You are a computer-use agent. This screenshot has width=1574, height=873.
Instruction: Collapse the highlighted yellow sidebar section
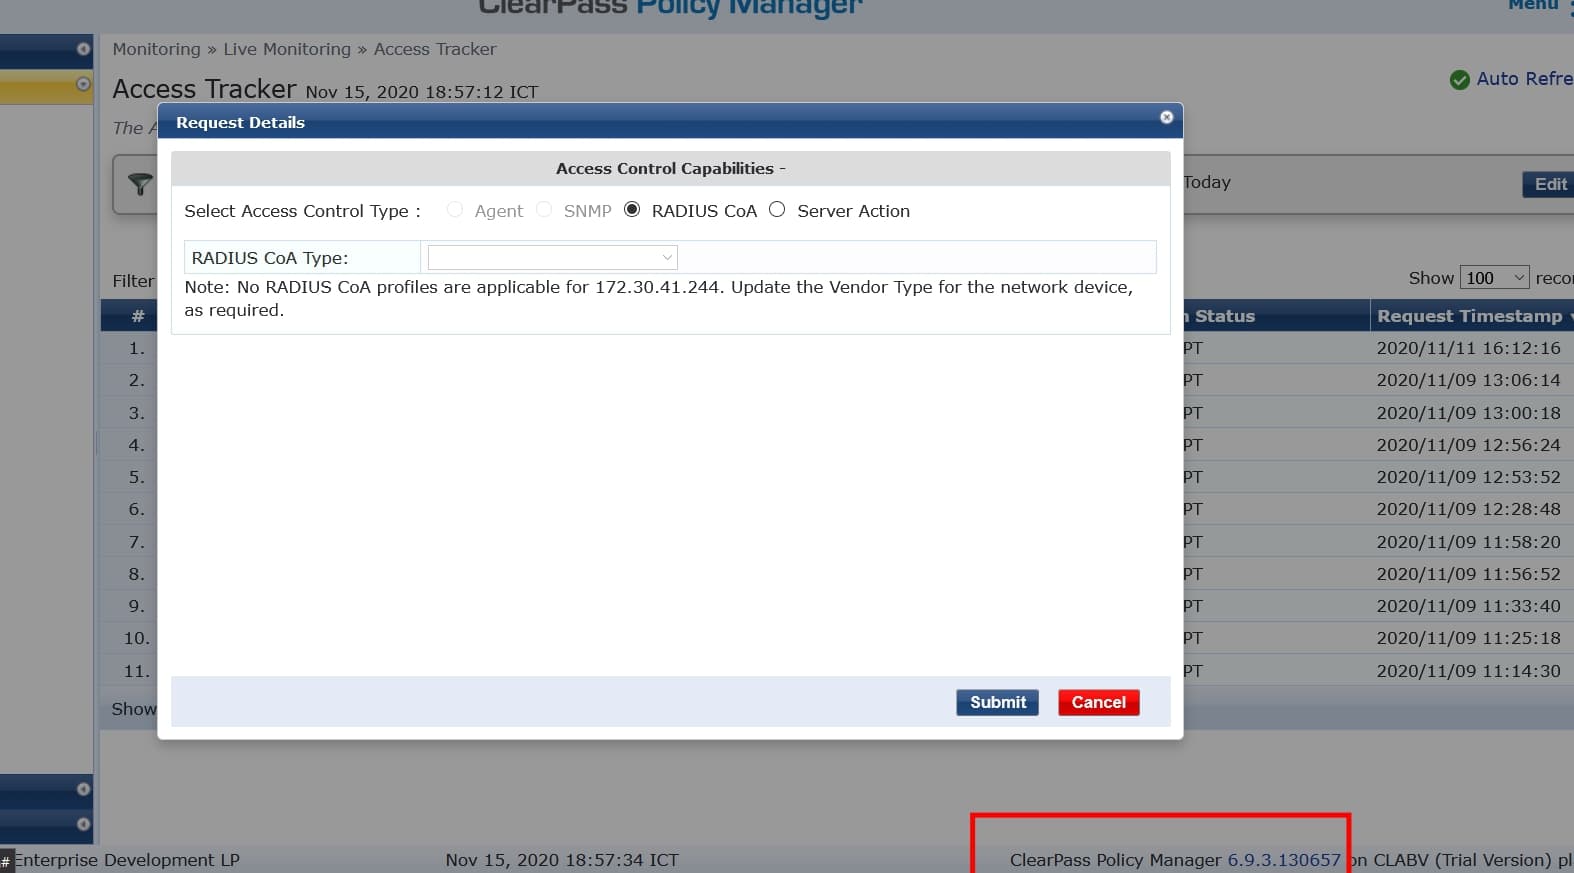coord(83,85)
